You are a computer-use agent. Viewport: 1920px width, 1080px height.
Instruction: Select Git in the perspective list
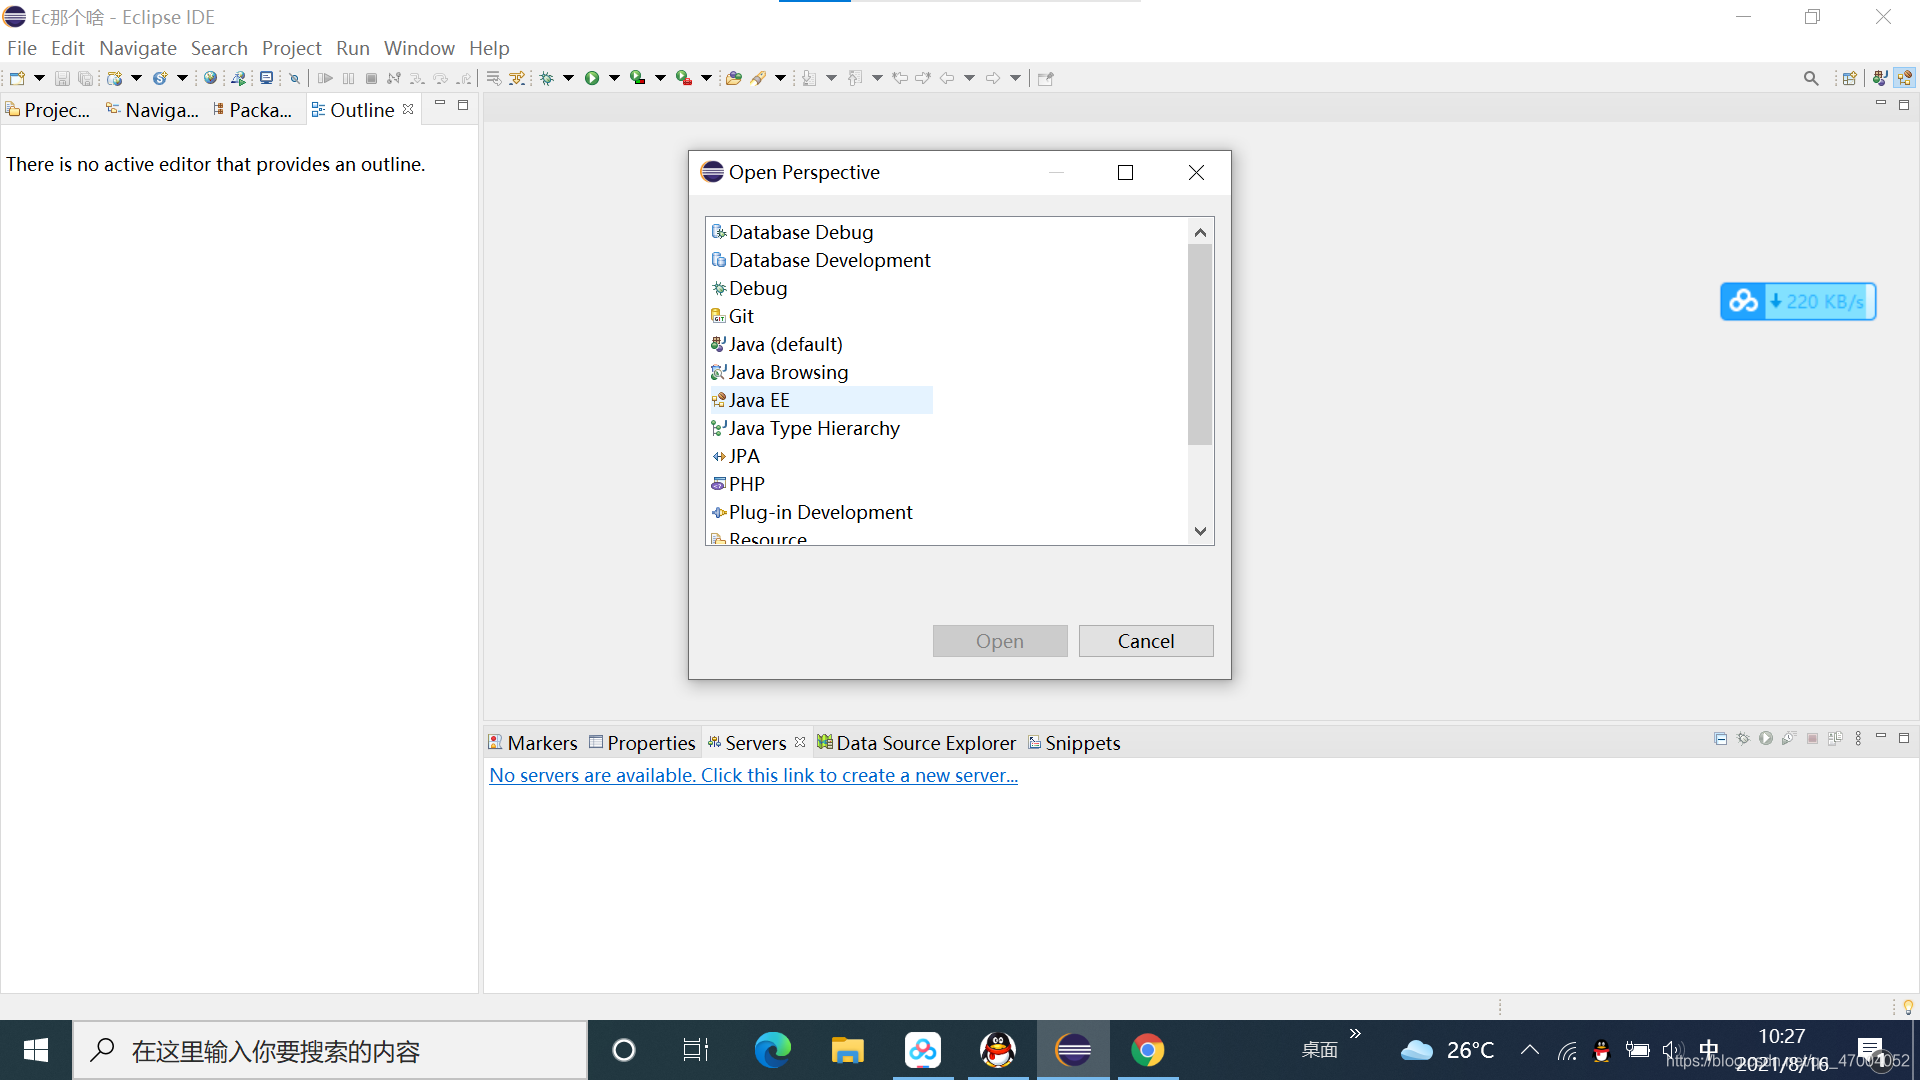(x=732, y=316)
